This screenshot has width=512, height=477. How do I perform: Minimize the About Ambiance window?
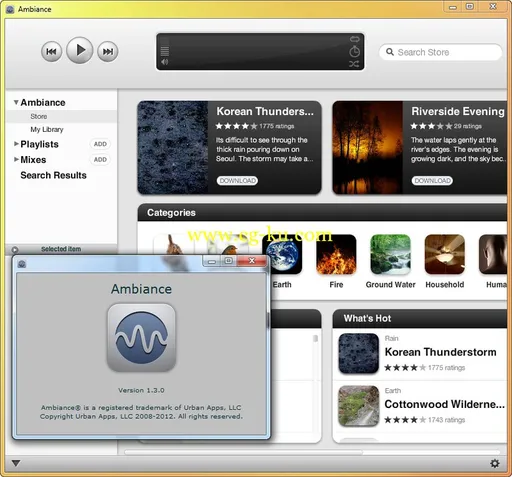212,261
